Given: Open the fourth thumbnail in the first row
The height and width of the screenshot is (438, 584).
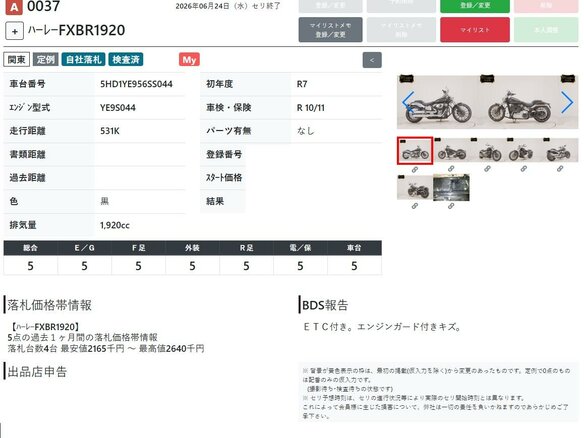Looking at the screenshot, I should click(524, 150).
